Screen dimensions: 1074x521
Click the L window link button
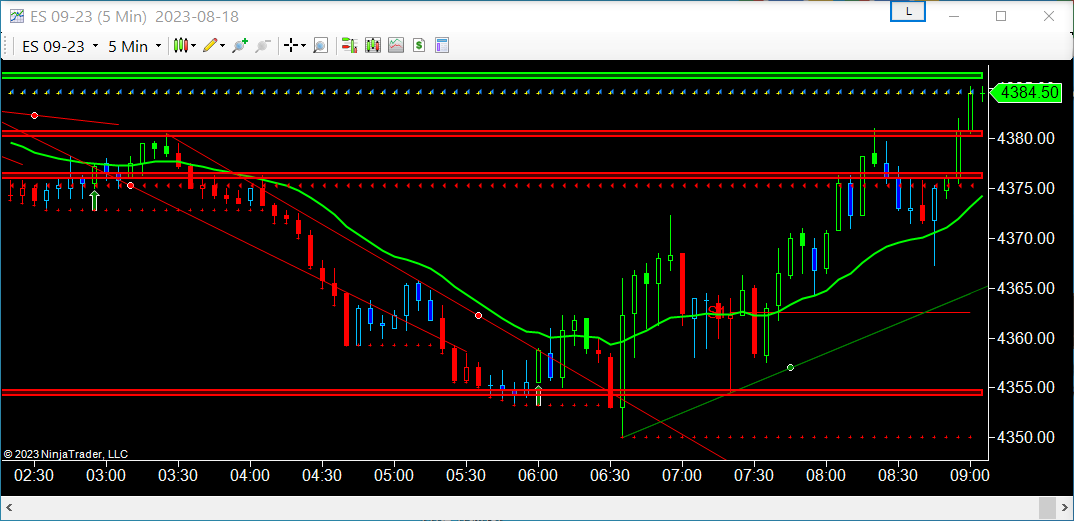[x=908, y=12]
